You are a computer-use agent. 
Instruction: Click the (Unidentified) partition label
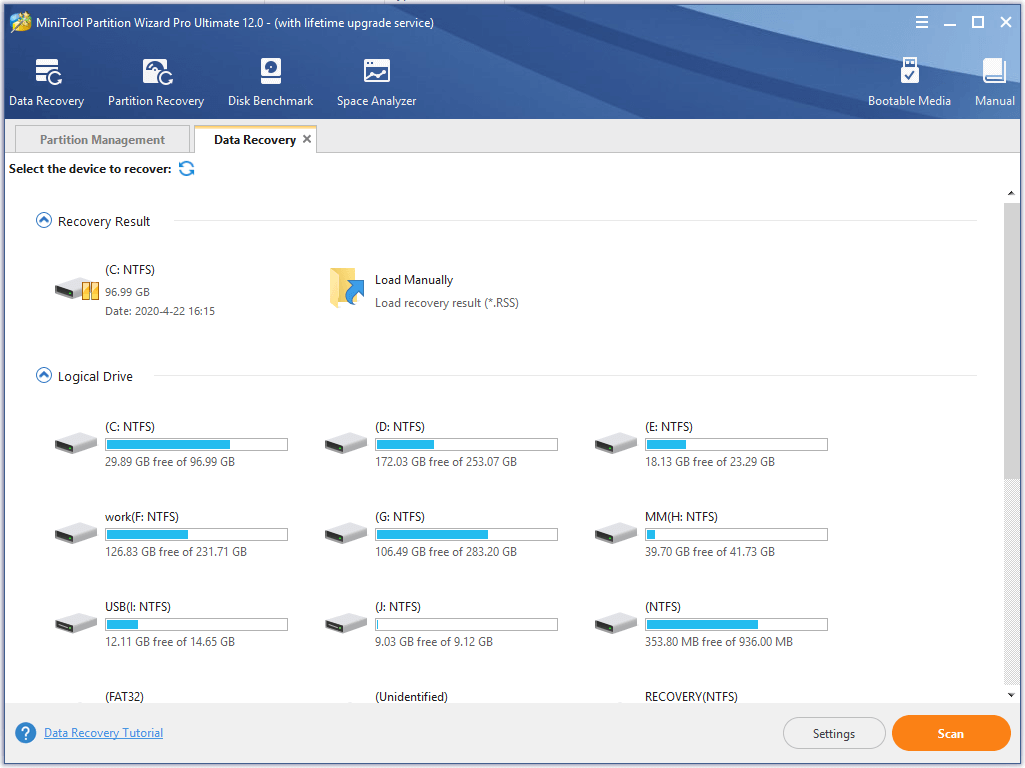[x=411, y=697]
